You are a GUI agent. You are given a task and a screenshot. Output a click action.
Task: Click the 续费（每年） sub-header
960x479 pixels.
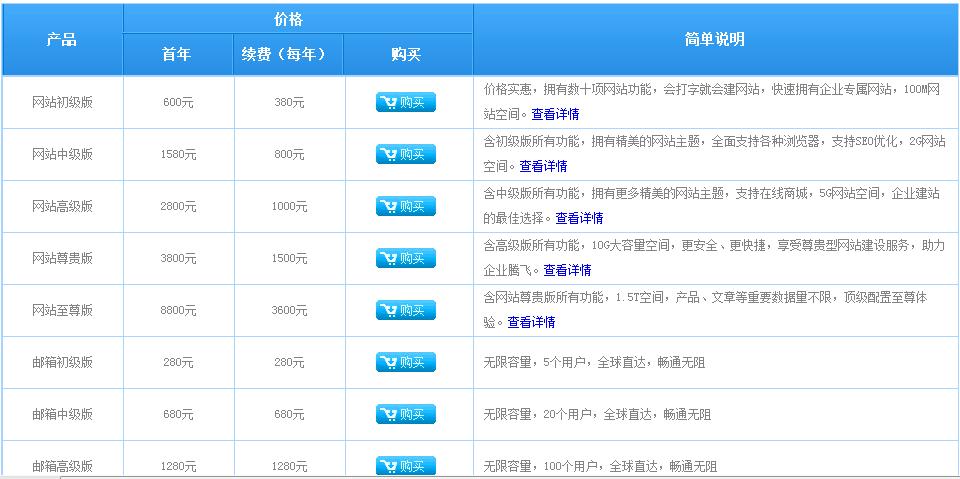click(288, 55)
